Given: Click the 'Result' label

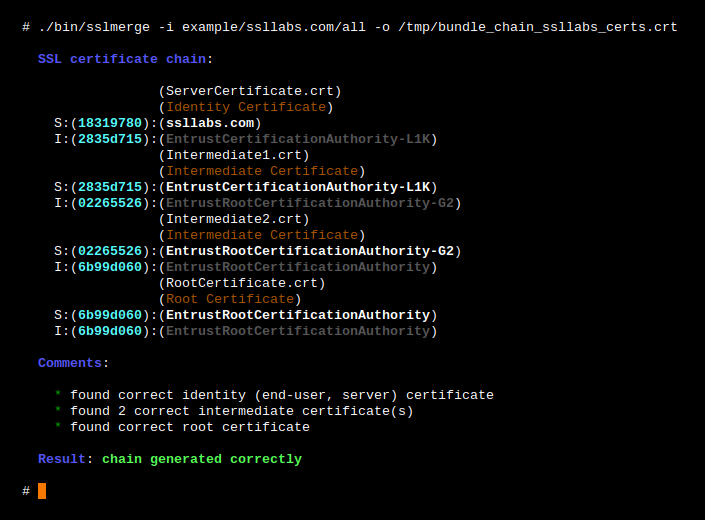Looking at the screenshot, I should click(x=62, y=459).
